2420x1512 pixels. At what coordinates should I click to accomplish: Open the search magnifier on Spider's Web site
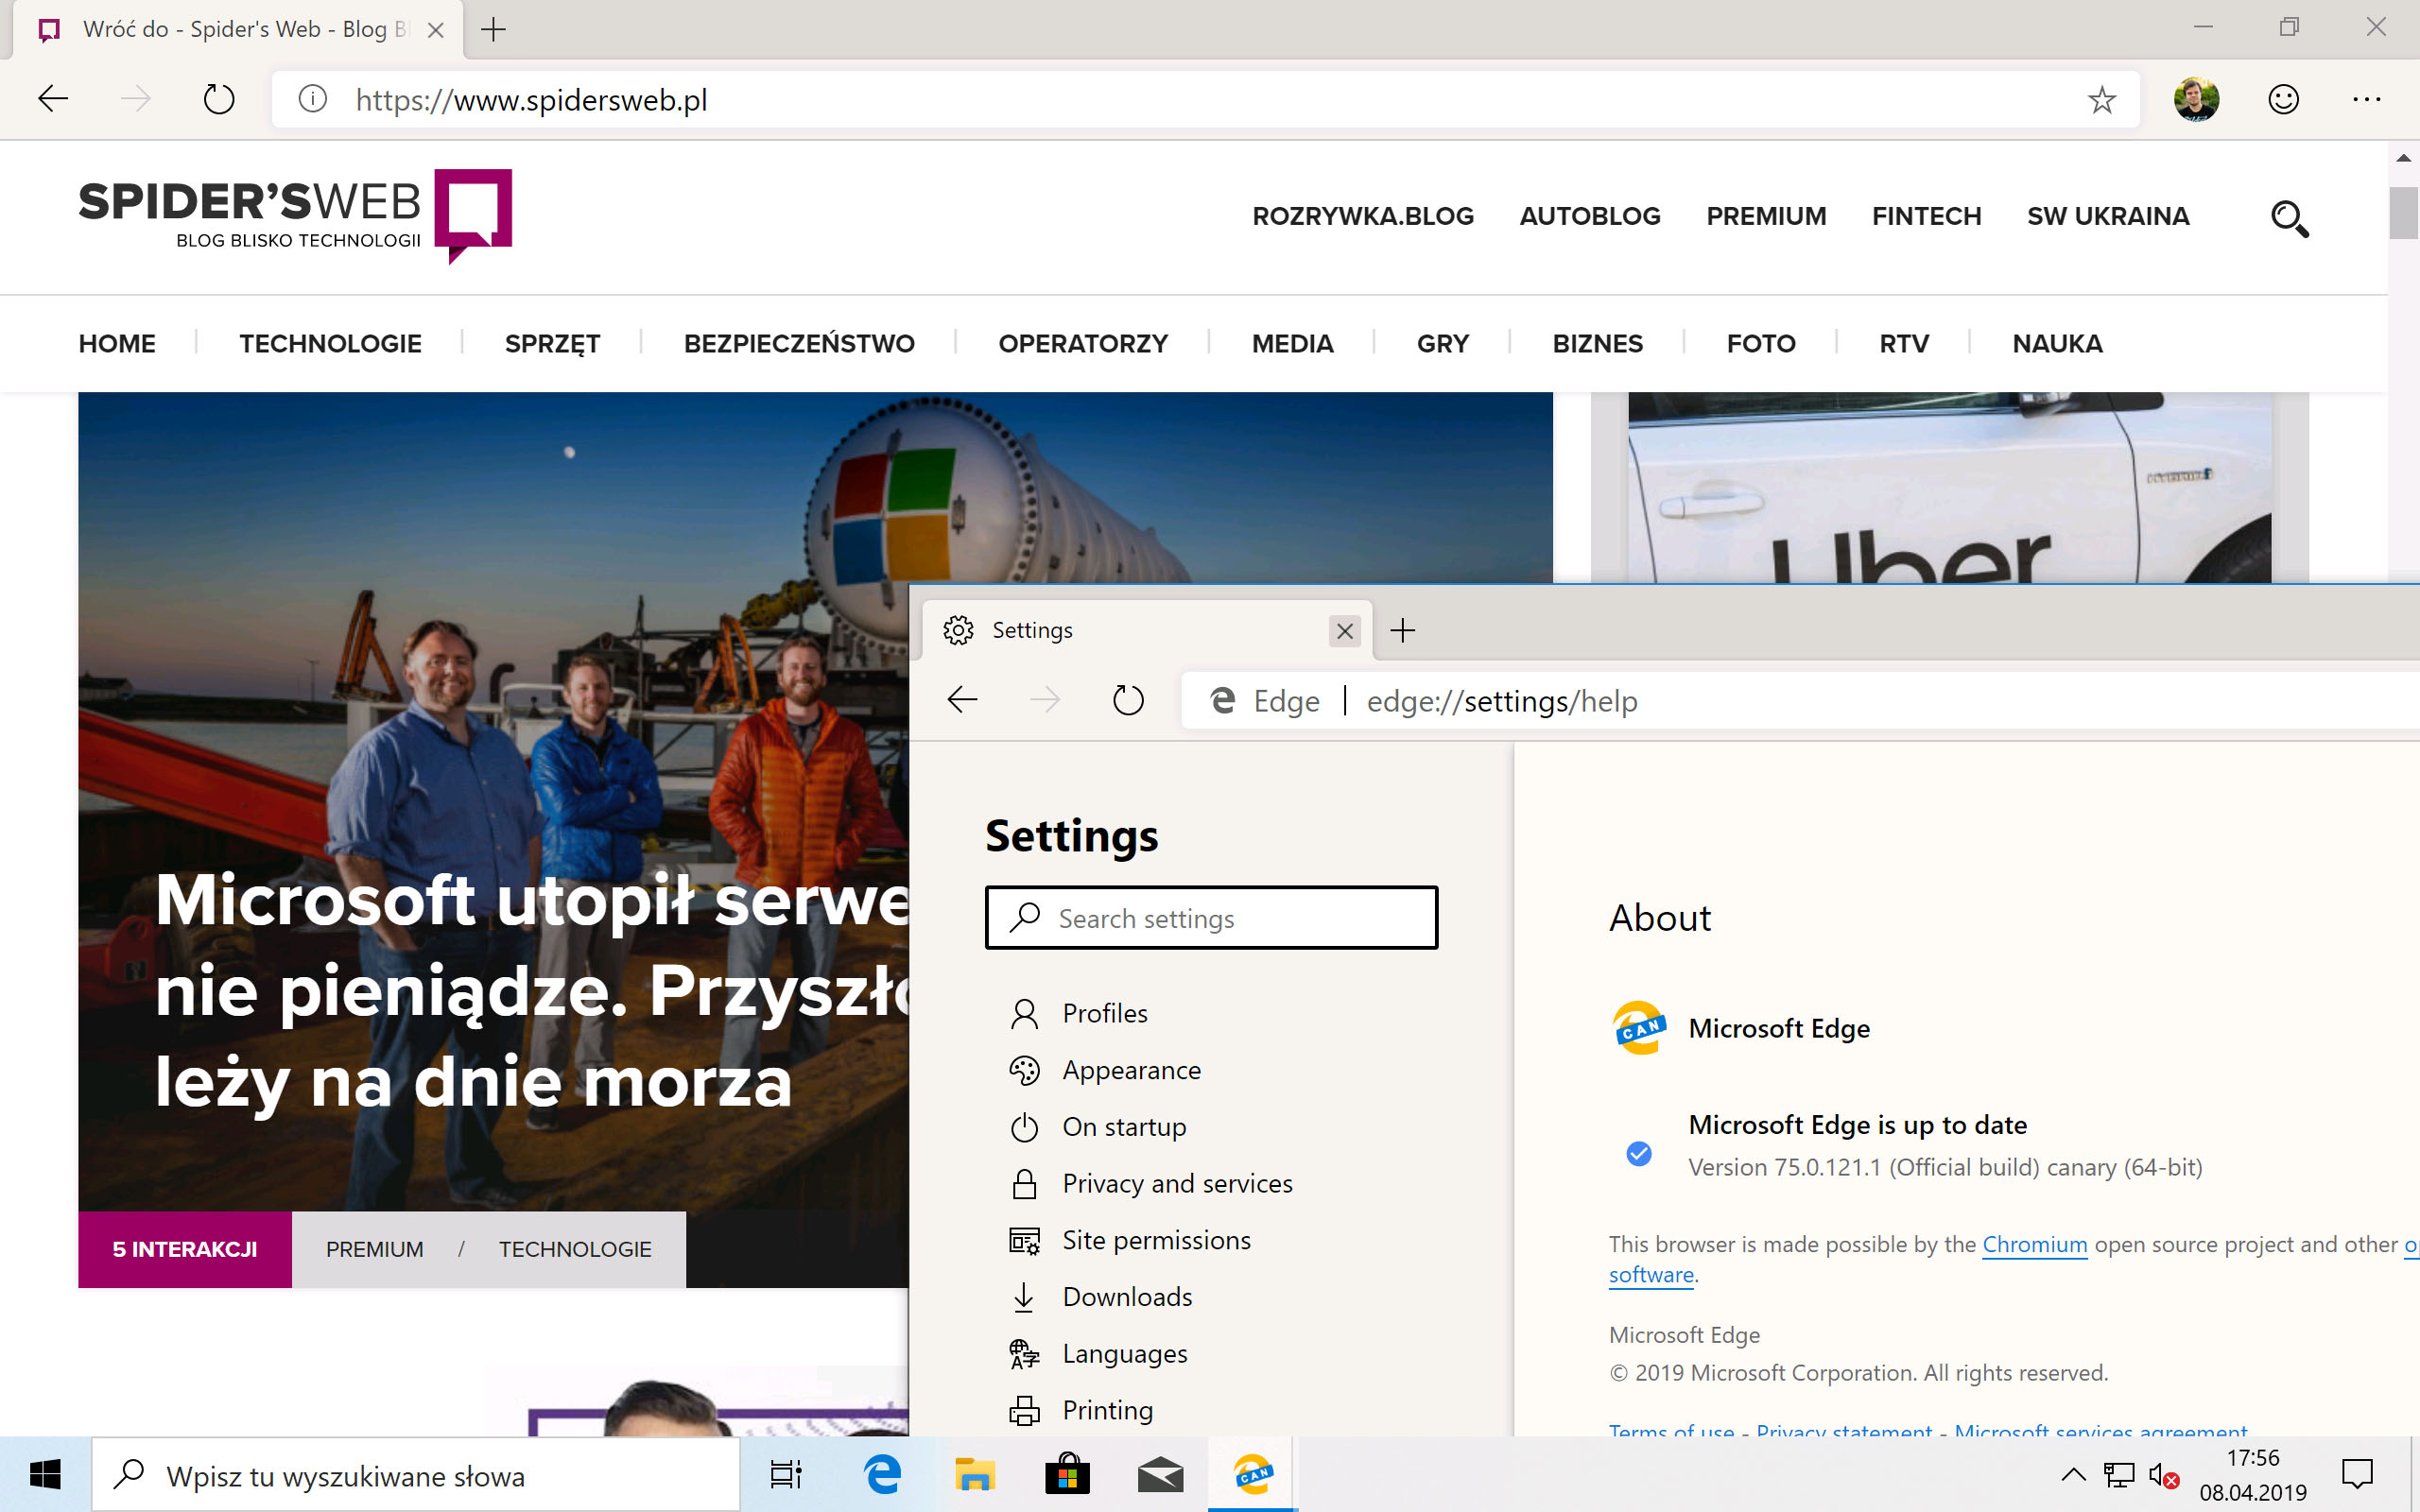tap(2289, 217)
